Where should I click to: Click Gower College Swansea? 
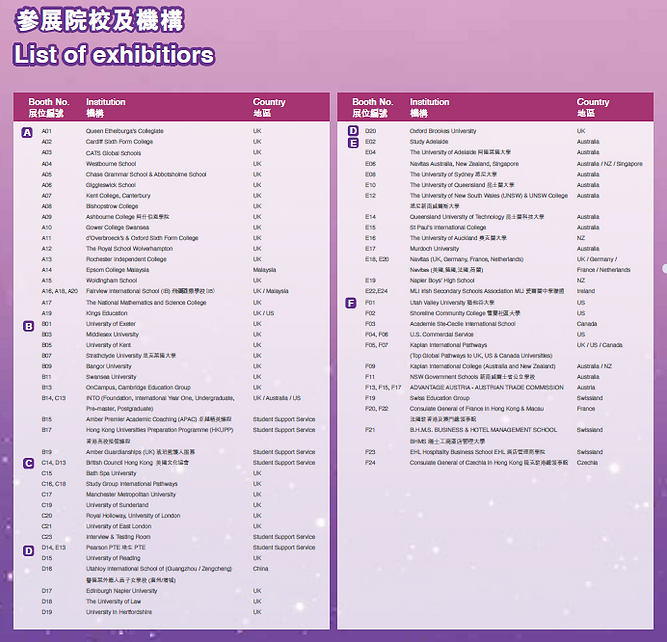117,228
